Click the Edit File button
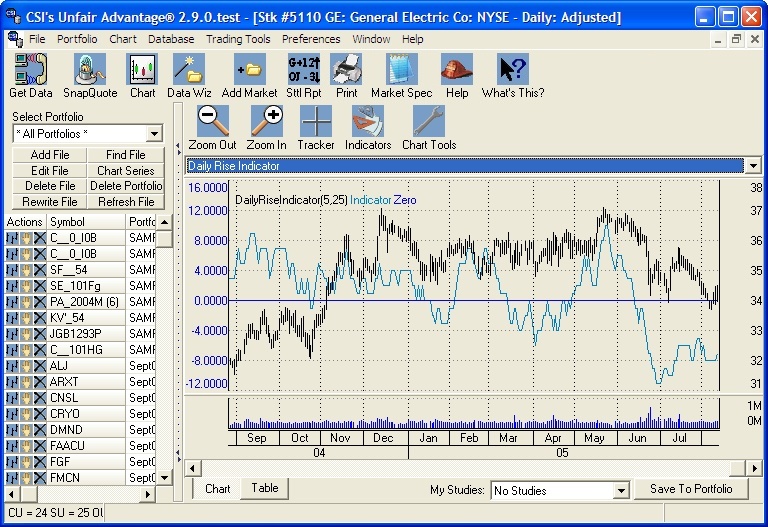This screenshot has width=768, height=527. point(50,170)
